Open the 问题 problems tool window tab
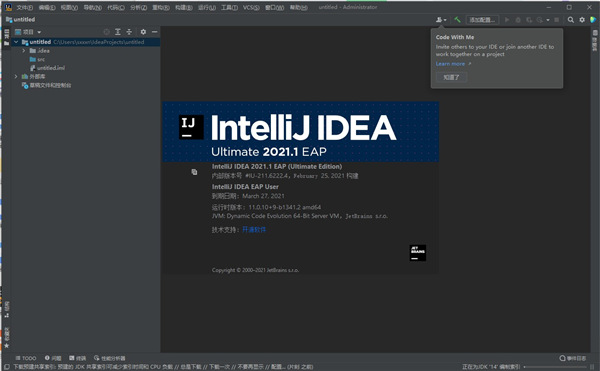This screenshot has height=371, width=600. click(x=53, y=358)
